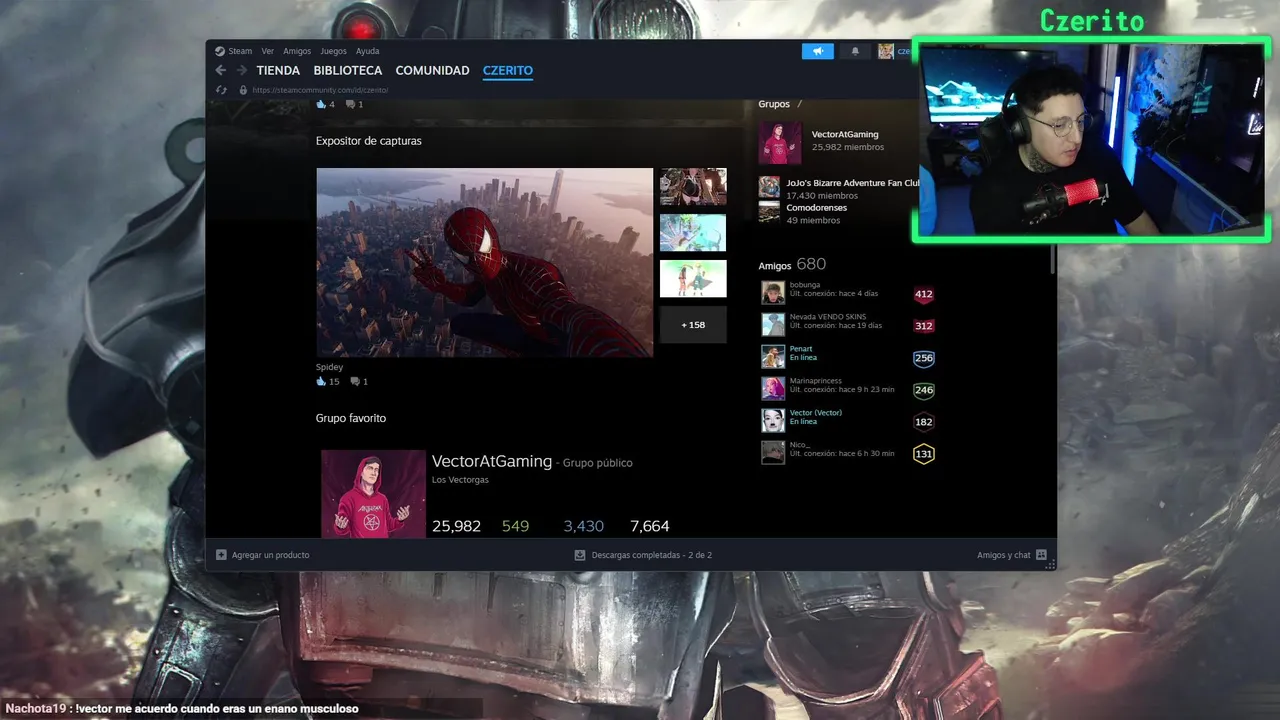Screen dimensions: 1280x720
Task: Go back with the left arrow
Action: coord(221,70)
